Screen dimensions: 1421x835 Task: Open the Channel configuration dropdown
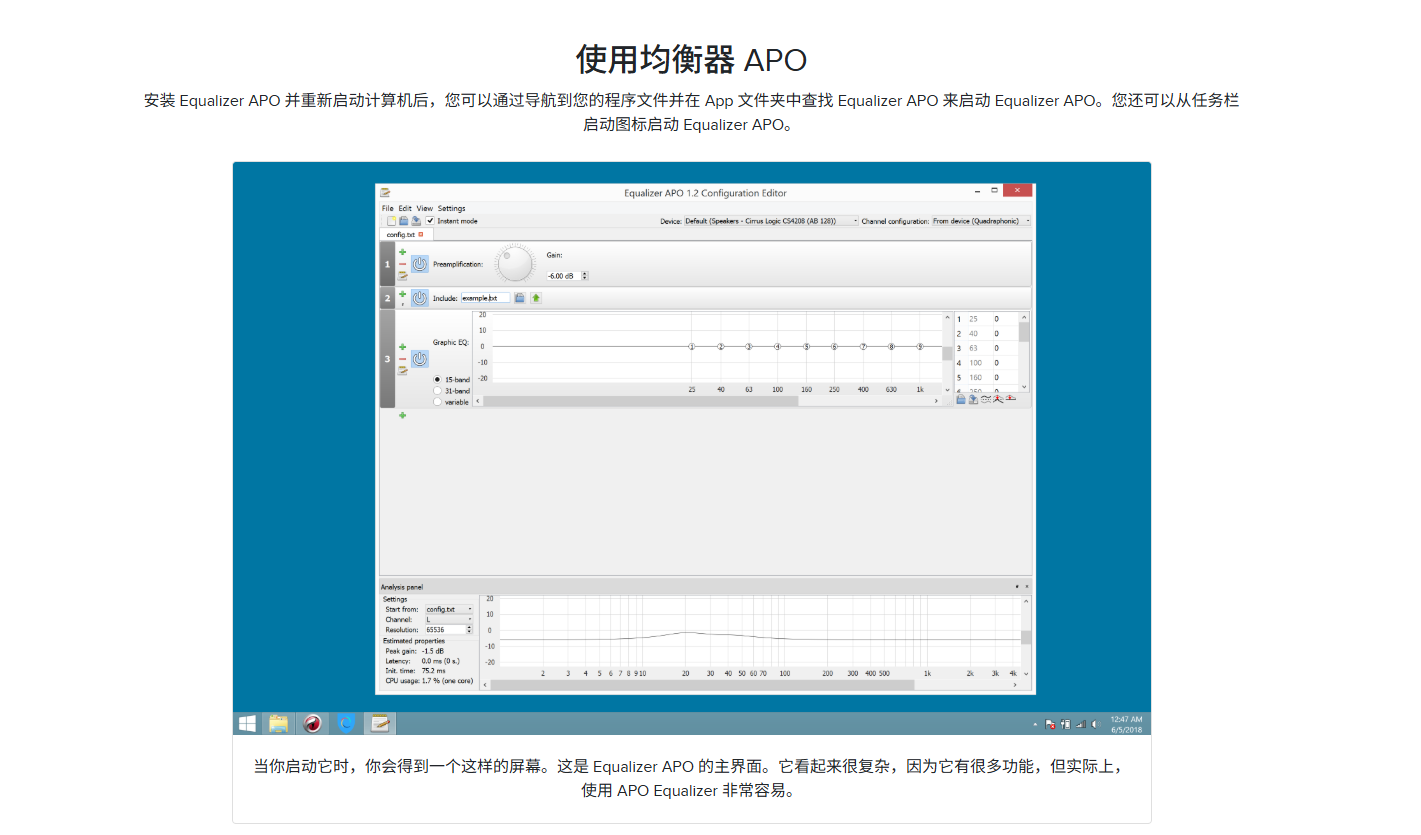[981, 221]
